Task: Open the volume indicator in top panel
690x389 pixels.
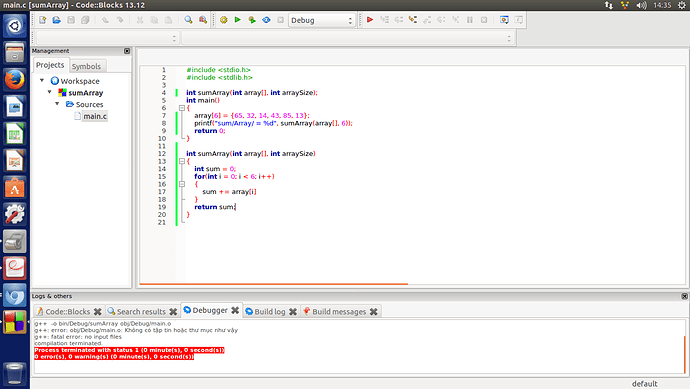Action: (x=641, y=5)
